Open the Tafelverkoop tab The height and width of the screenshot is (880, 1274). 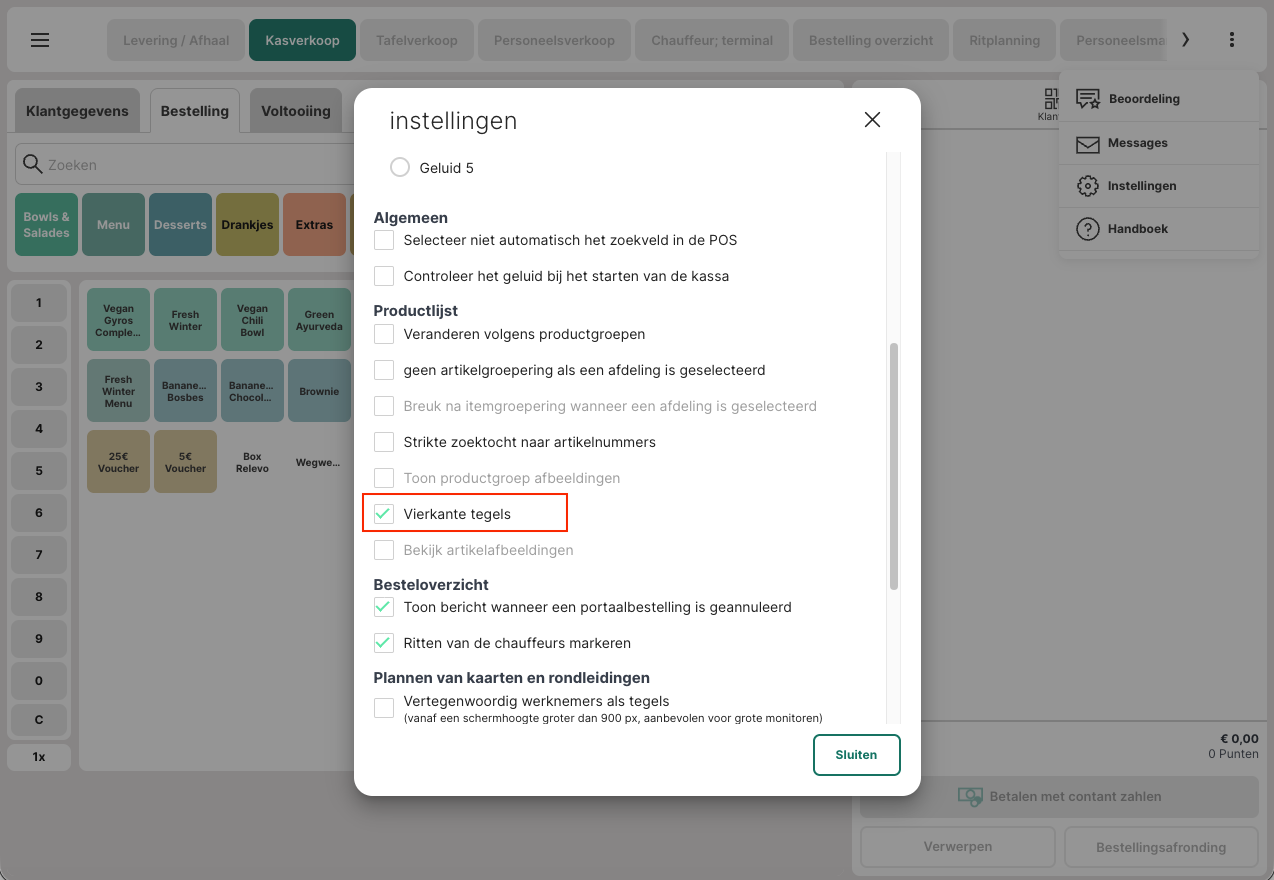[x=417, y=40]
